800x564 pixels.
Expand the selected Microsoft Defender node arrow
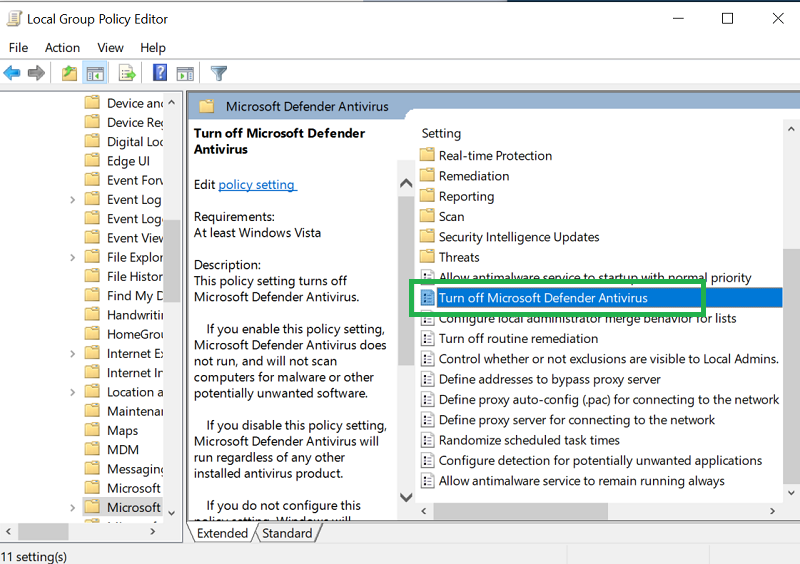point(72,507)
